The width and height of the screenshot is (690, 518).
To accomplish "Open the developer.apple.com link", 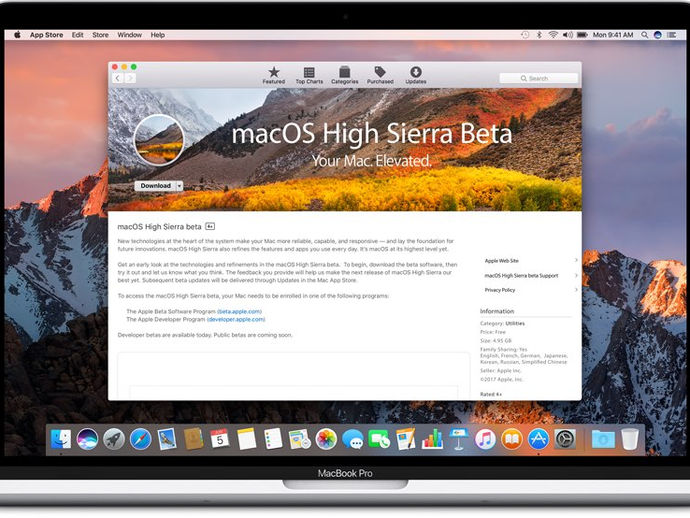I will pyautogui.click(x=236, y=319).
